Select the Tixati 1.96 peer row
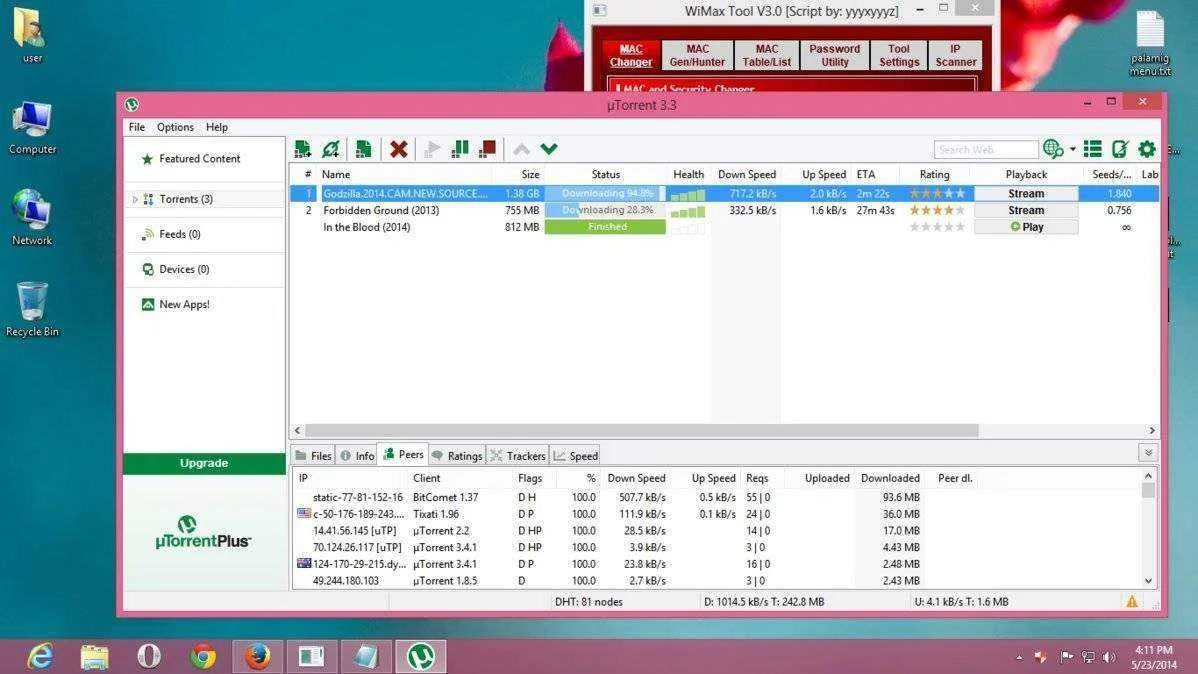The image size is (1198, 674). tap(717, 514)
